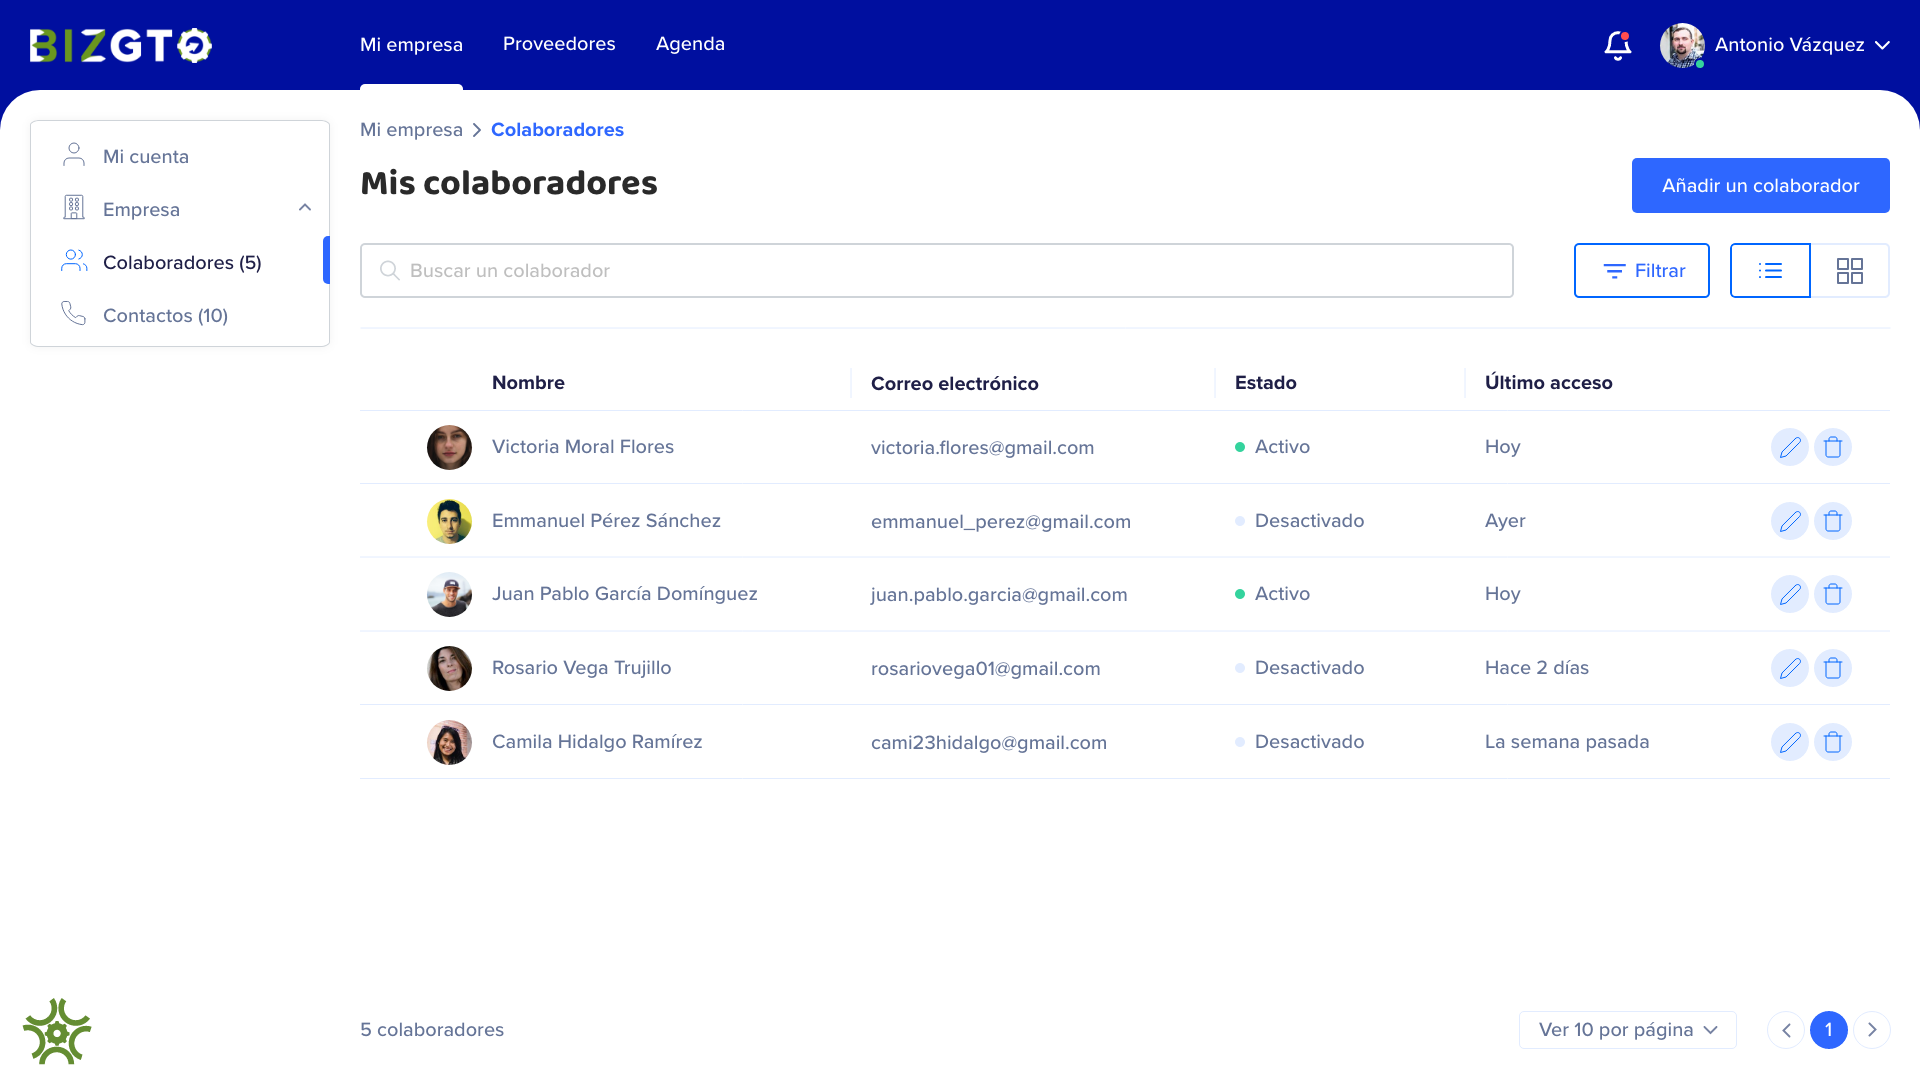Switch to grid view of collaborators
1920x1079 pixels.
click(1850, 270)
